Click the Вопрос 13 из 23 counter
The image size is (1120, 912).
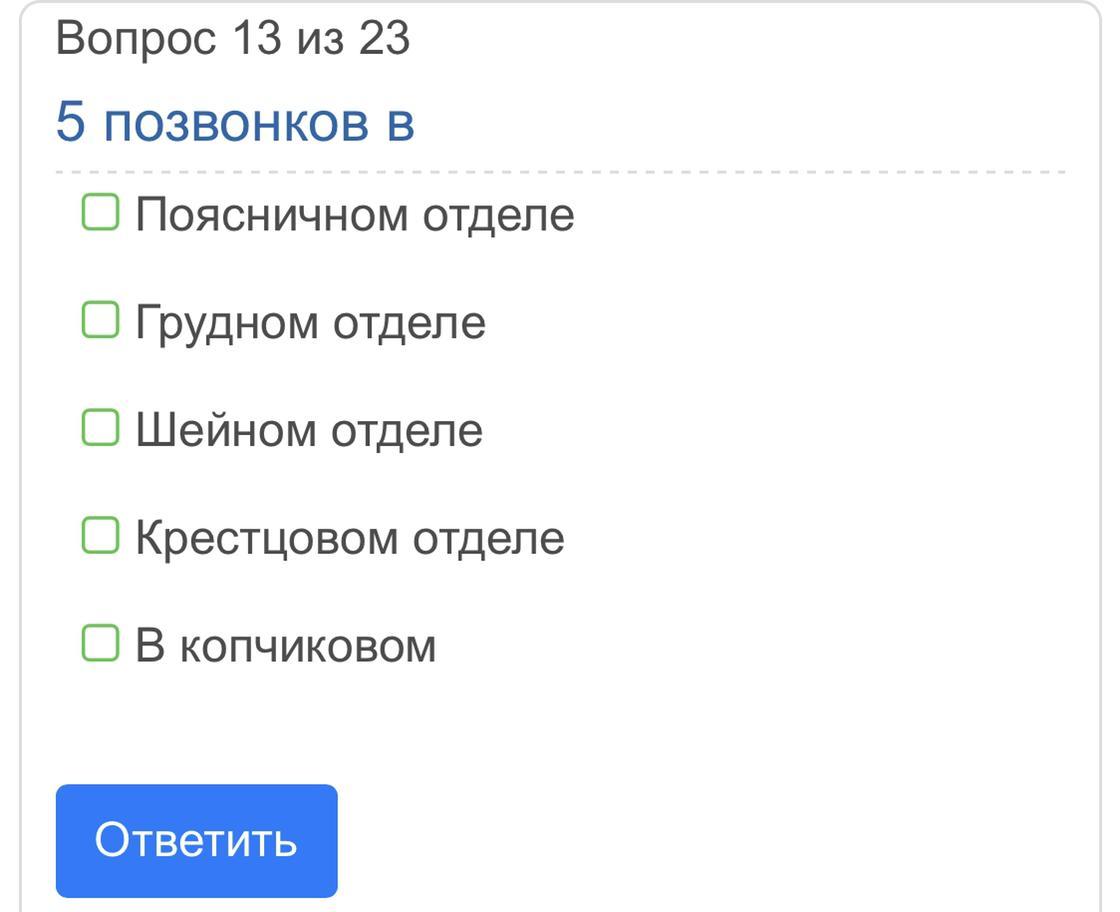[233, 38]
